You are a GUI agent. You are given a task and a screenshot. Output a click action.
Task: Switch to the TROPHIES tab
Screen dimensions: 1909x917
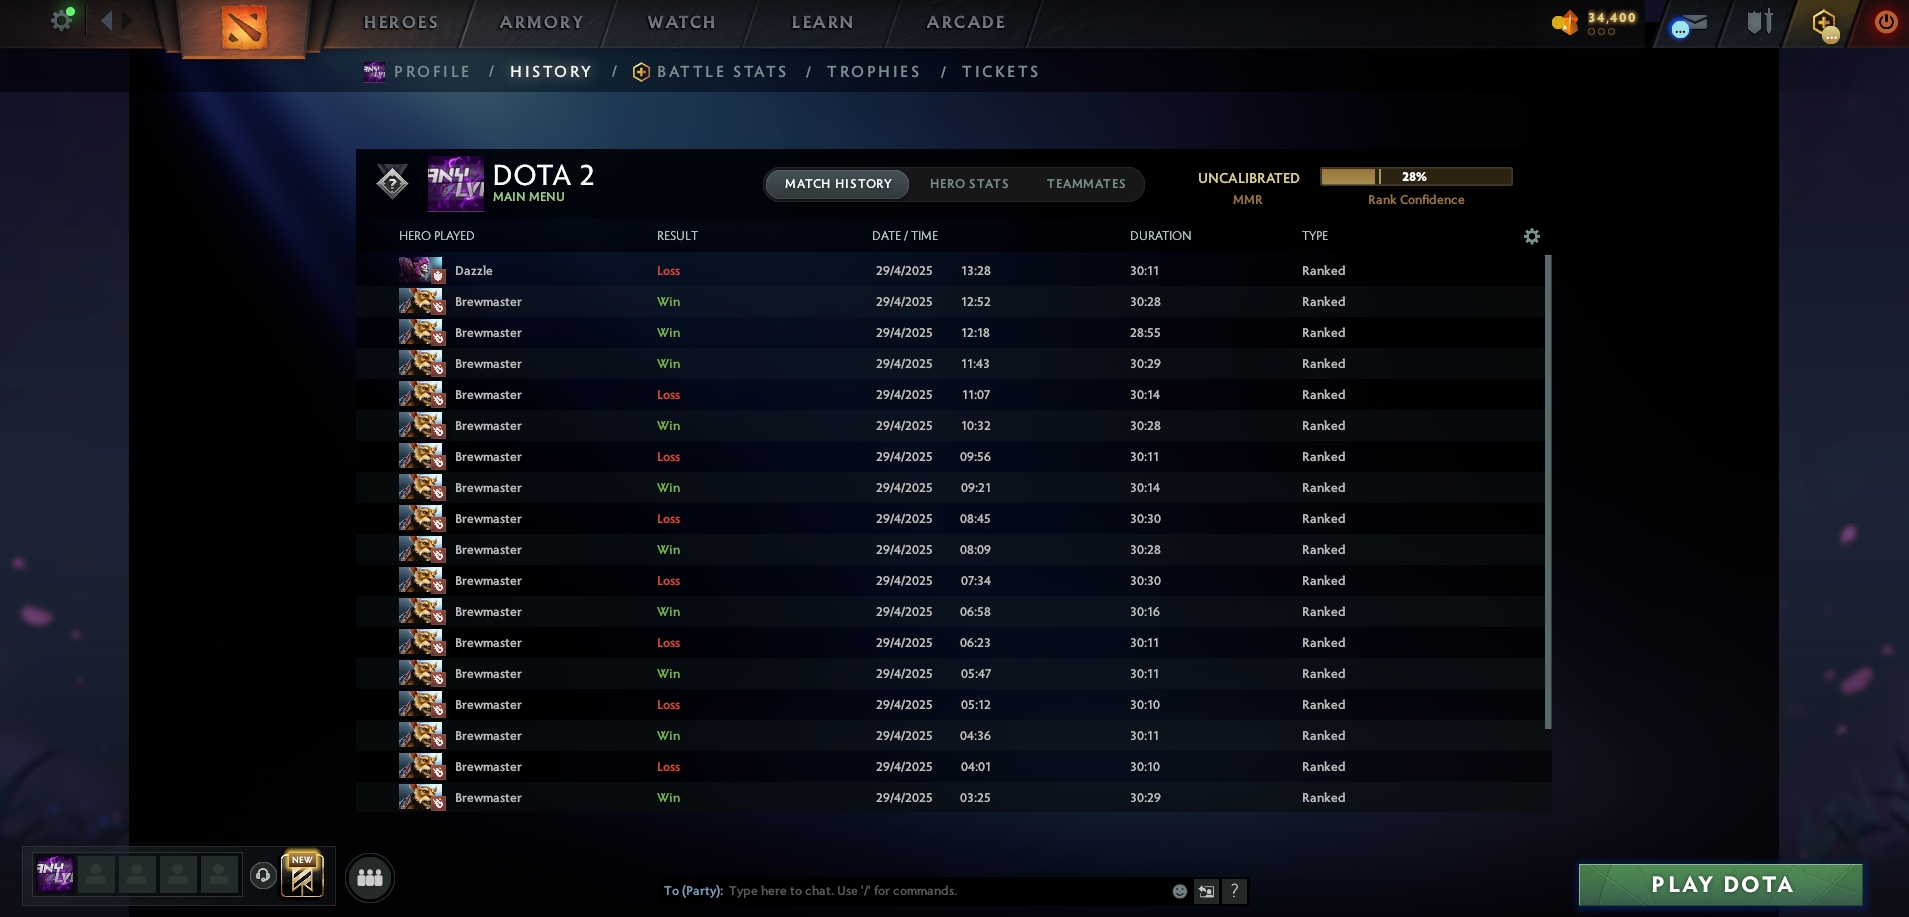[874, 72]
